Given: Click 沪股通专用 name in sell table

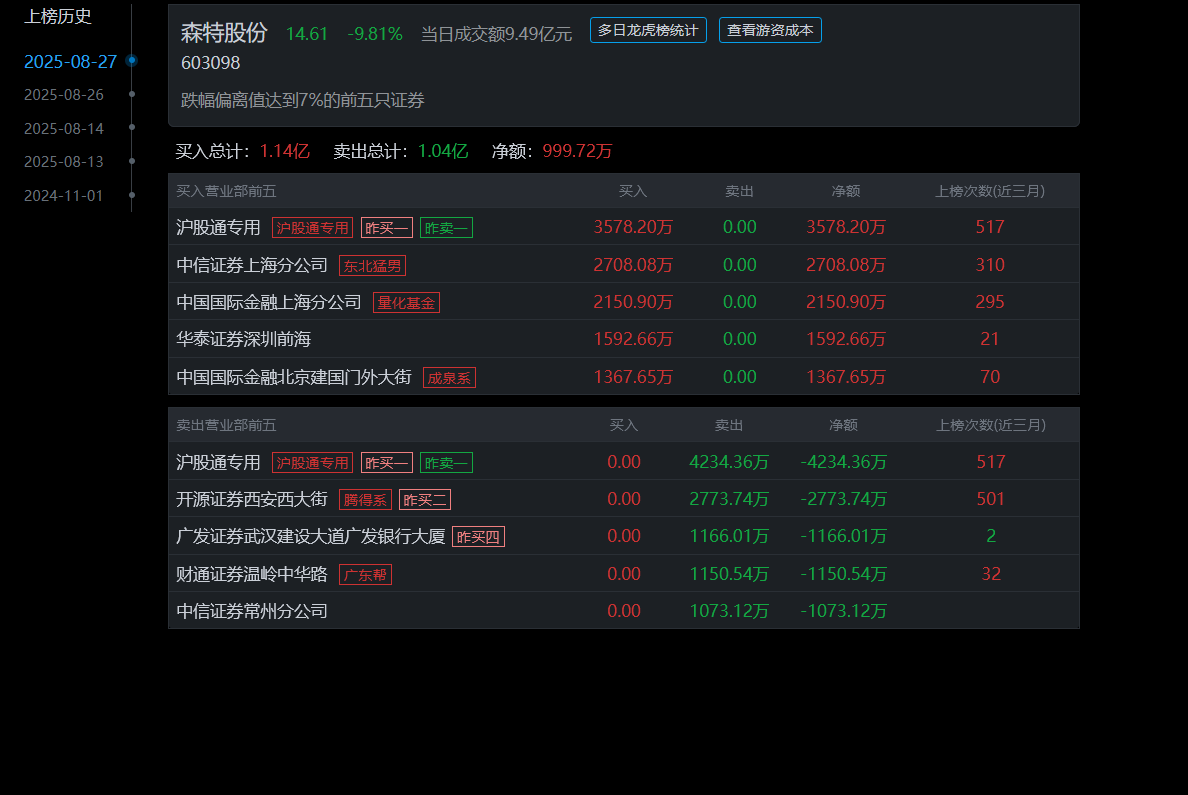Looking at the screenshot, I should 218,462.
